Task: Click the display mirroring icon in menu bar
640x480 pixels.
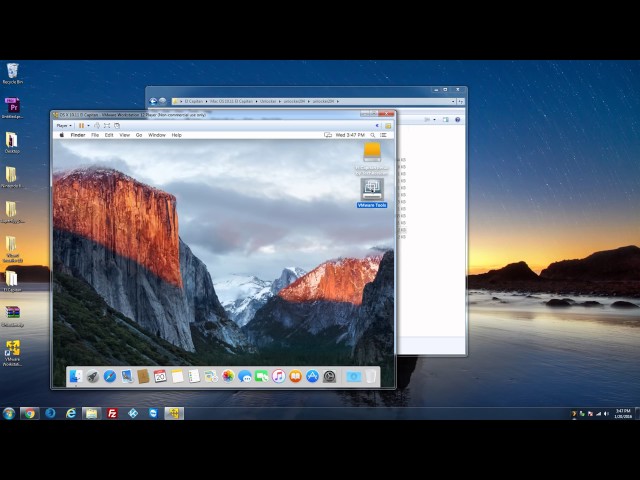Action: pyautogui.click(x=327, y=135)
